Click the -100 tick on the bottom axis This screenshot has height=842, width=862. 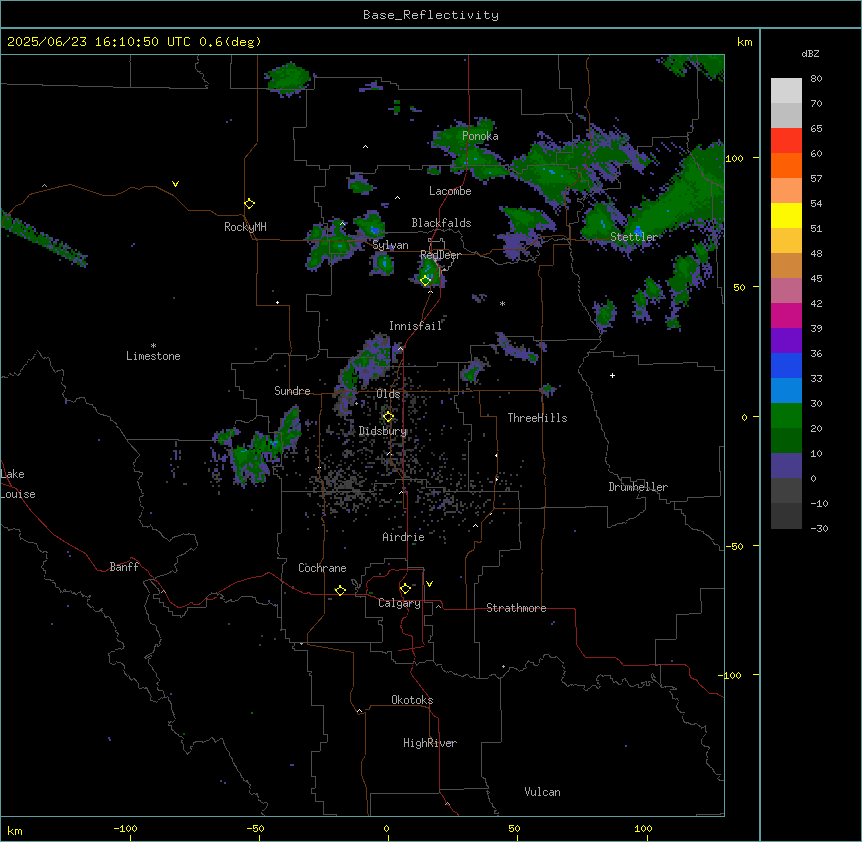click(x=125, y=828)
